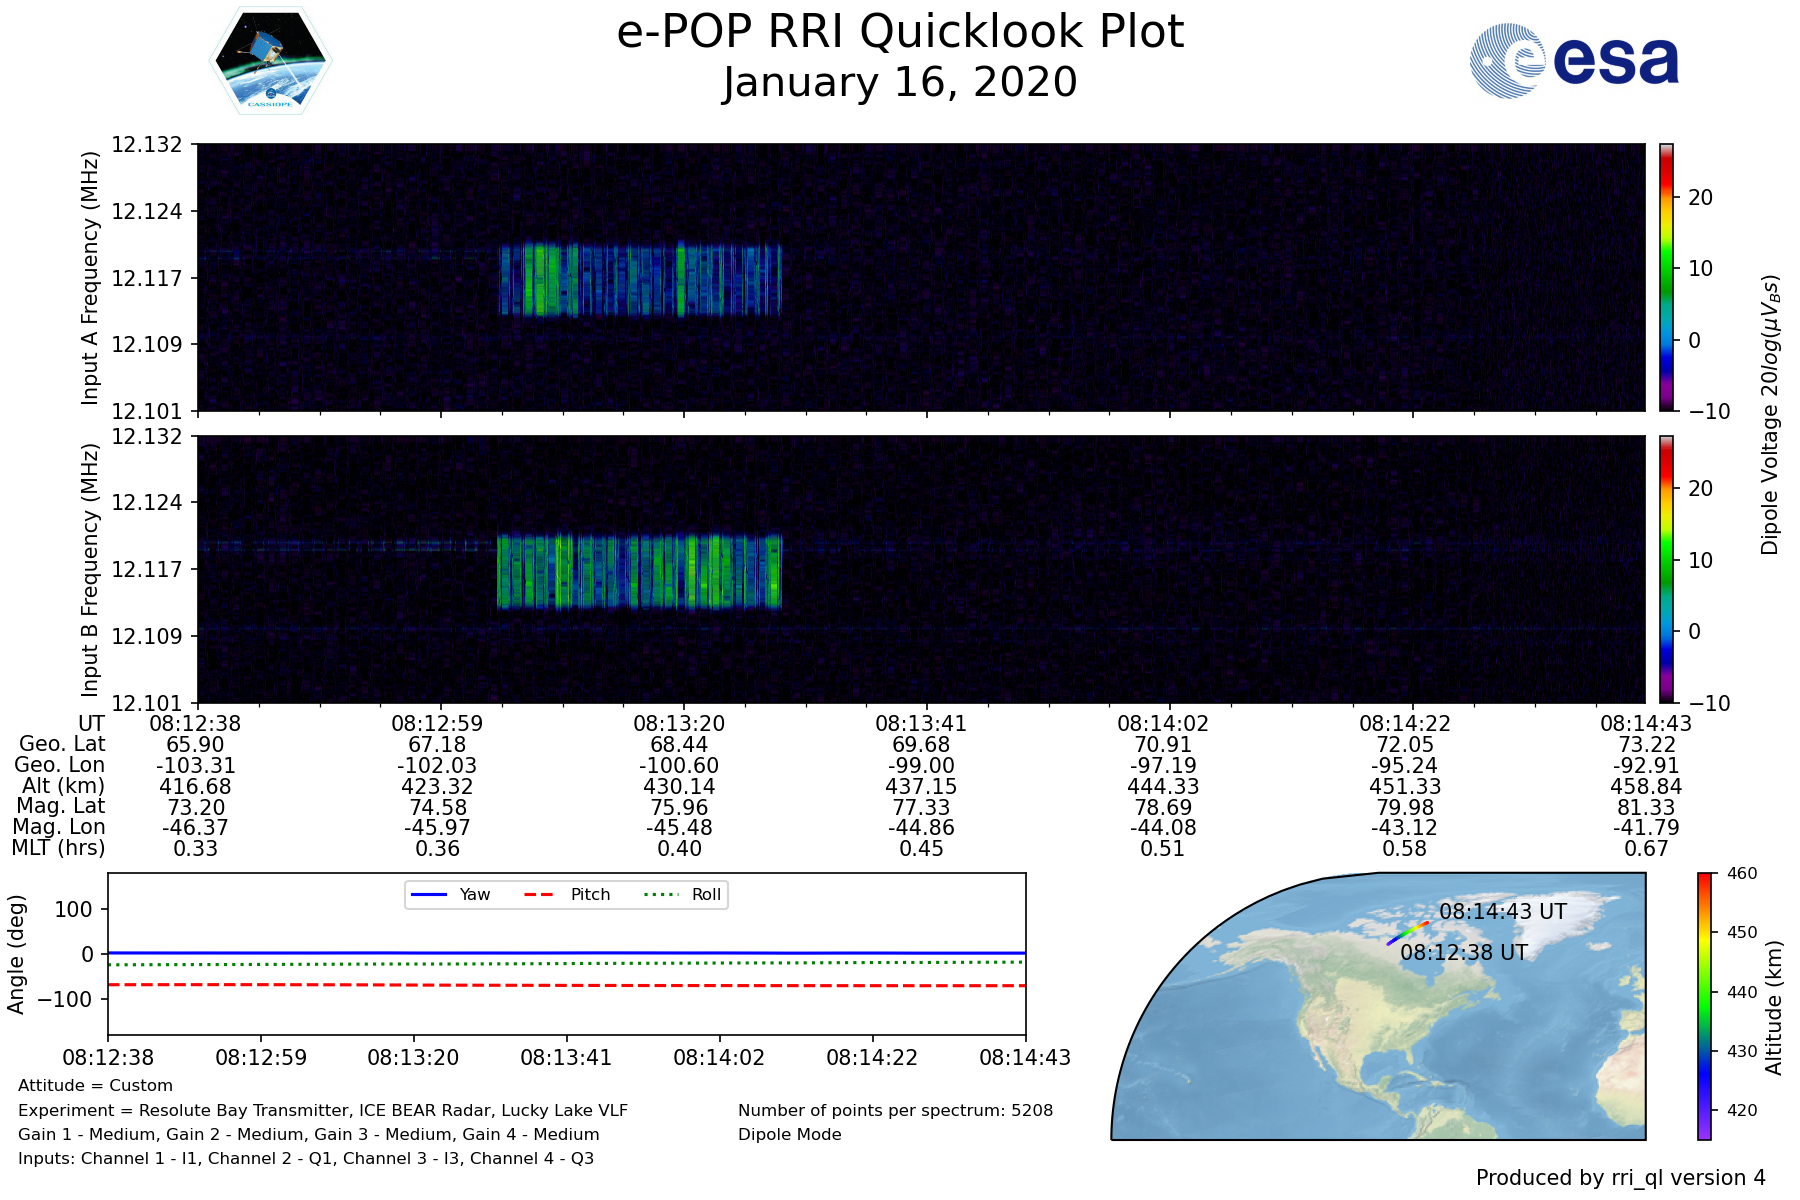Click the Input A signal burst in spectrogram
Screen dimensions: 1800x1200
tap(640, 280)
